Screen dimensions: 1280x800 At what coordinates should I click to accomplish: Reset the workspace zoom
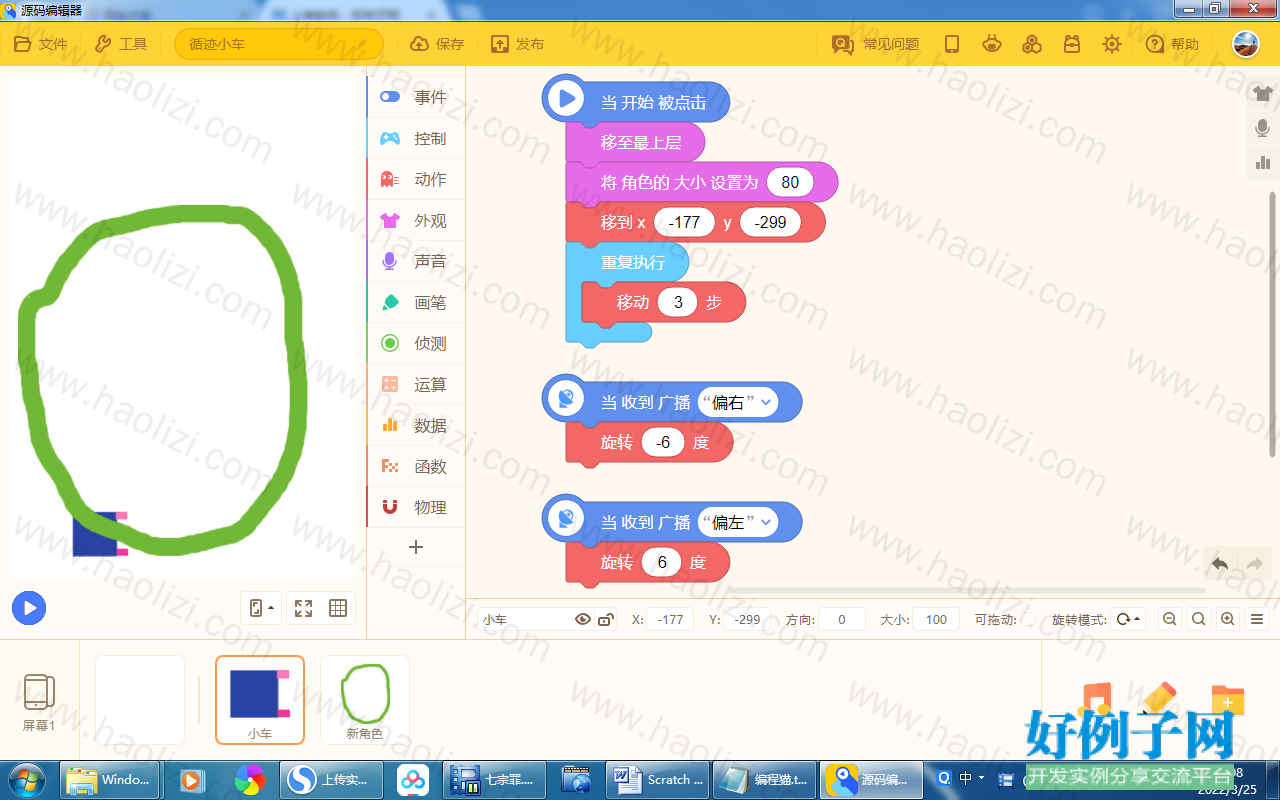tap(1198, 620)
